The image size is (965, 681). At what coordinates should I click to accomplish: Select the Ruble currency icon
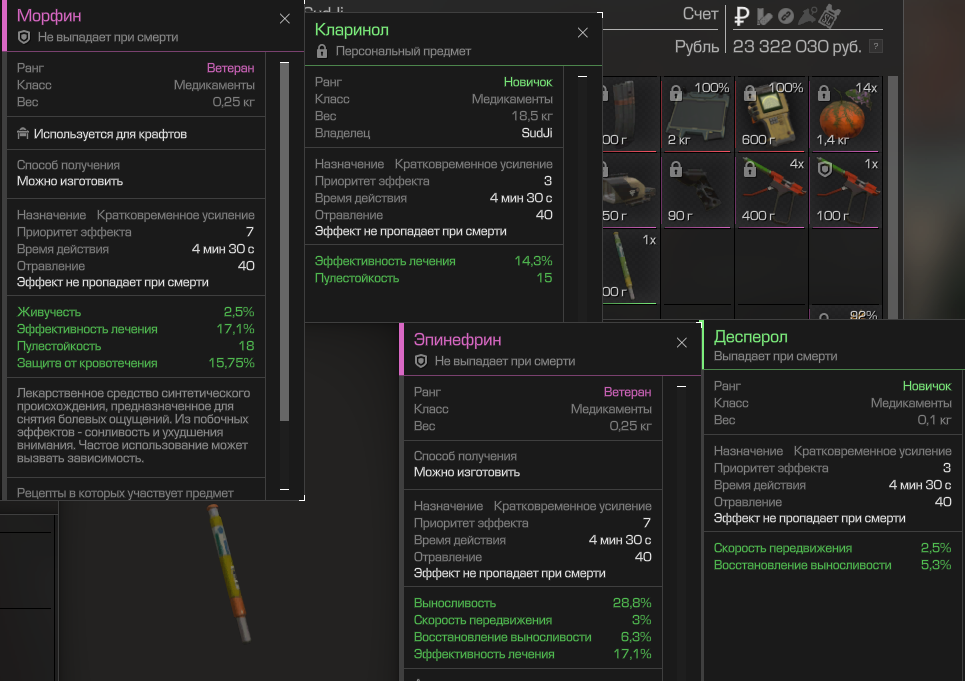[x=742, y=15]
